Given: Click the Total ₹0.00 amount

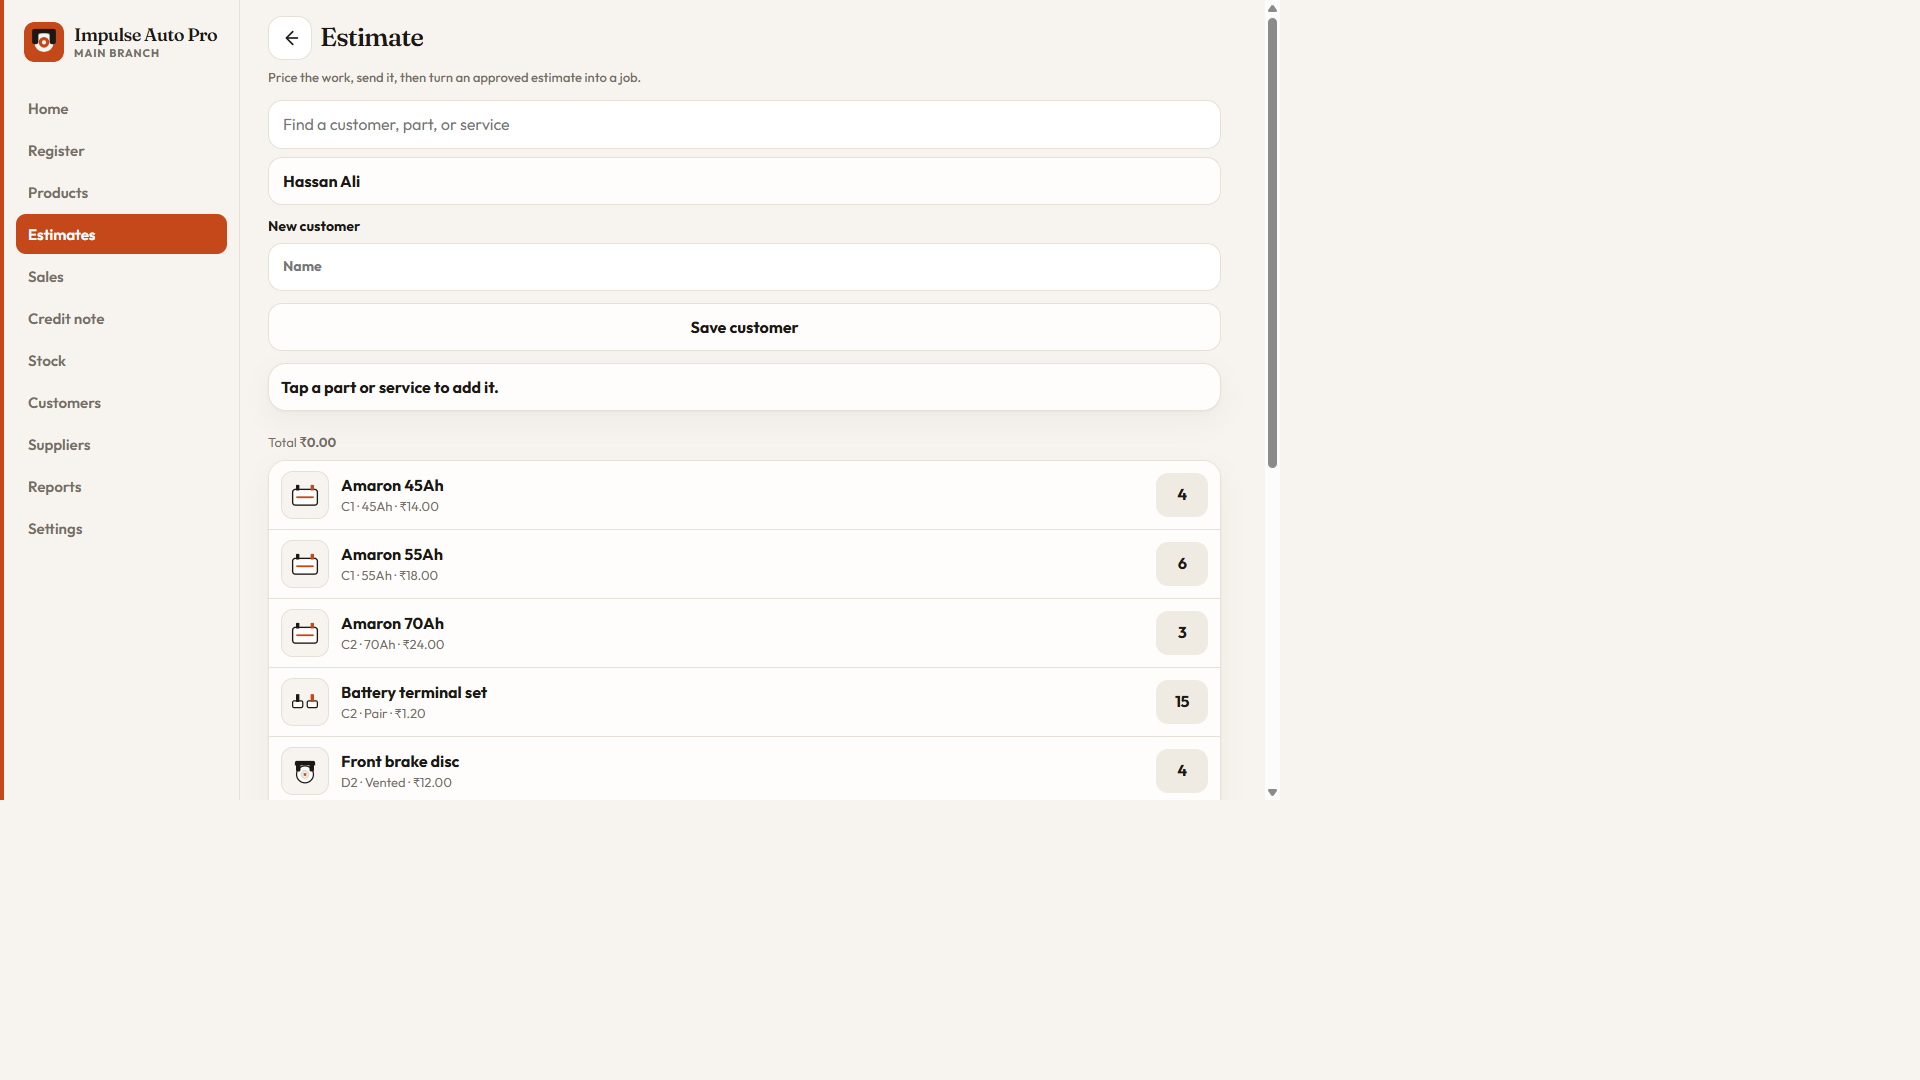Looking at the screenshot, I should click(302, 442).
